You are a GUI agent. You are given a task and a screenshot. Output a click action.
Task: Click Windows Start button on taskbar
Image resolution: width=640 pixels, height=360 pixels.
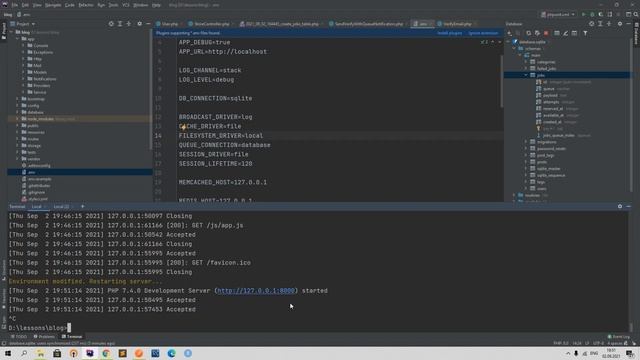click(8, 353)
